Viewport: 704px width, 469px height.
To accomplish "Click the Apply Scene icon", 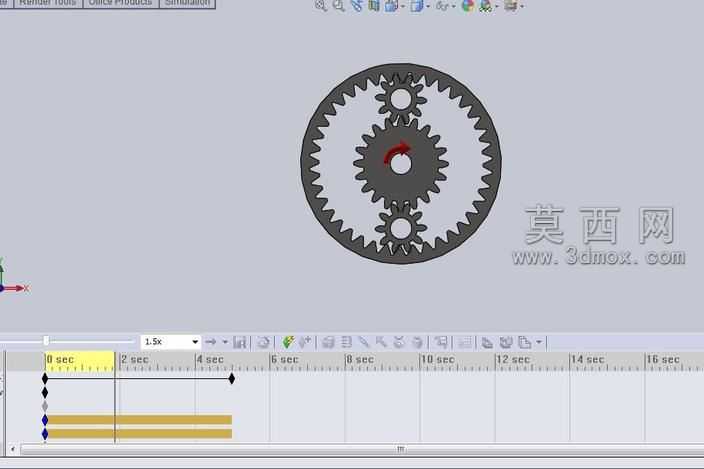I will tap(486, 5).
